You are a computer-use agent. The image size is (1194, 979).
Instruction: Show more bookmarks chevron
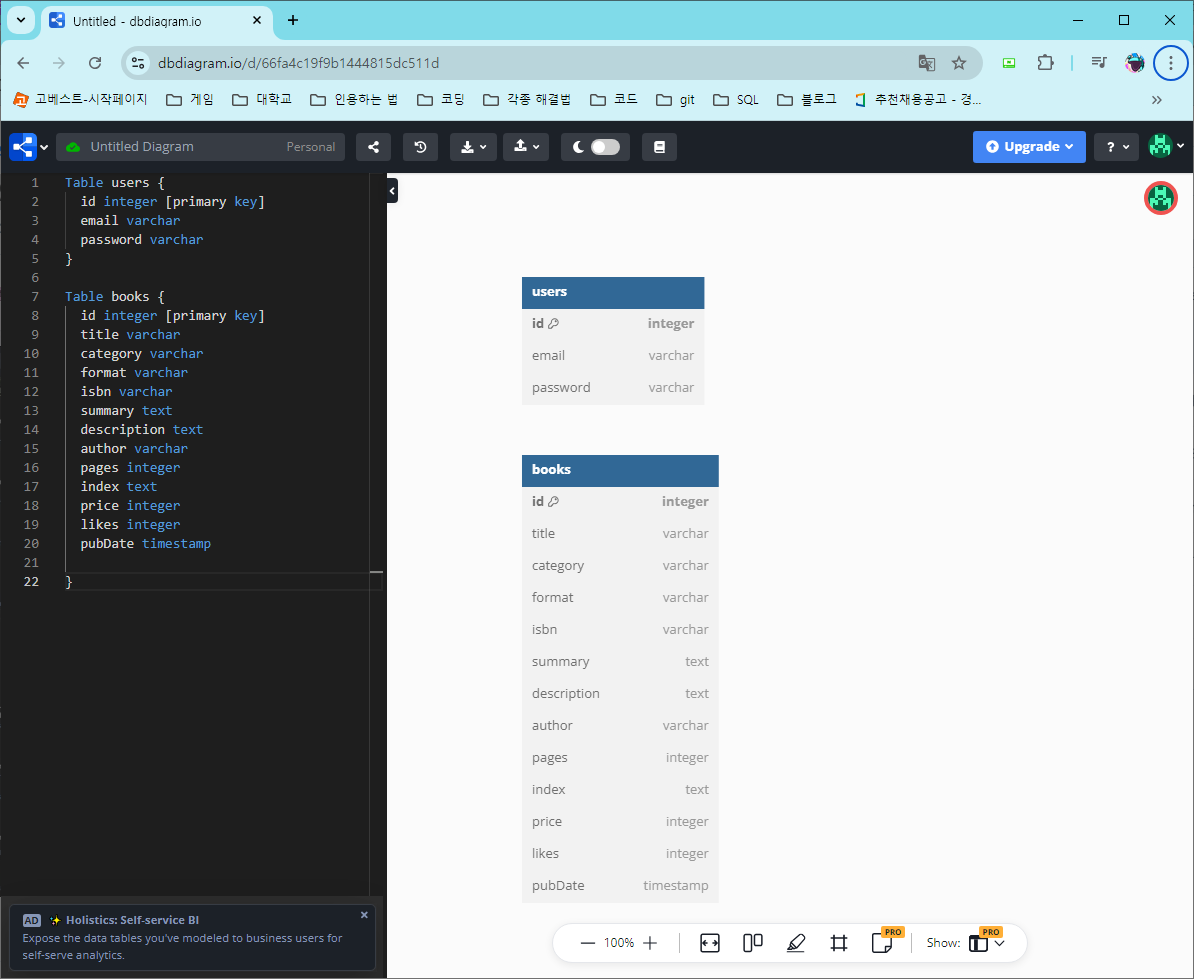pyautogui.click(x=1157, y=100)
